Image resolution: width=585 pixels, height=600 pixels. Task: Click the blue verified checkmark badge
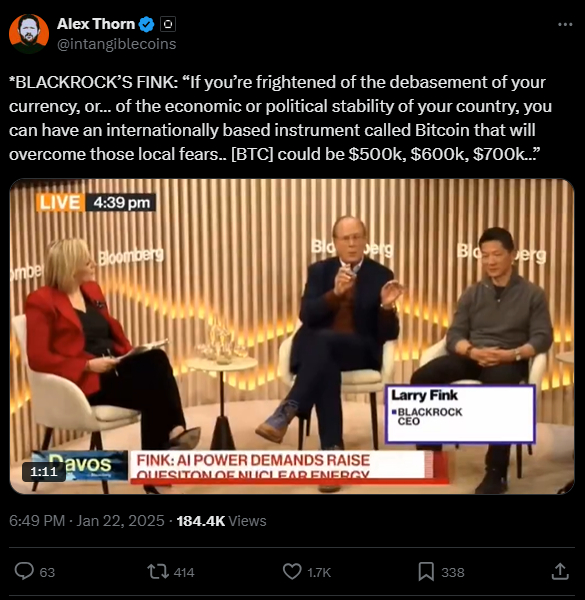147,24
